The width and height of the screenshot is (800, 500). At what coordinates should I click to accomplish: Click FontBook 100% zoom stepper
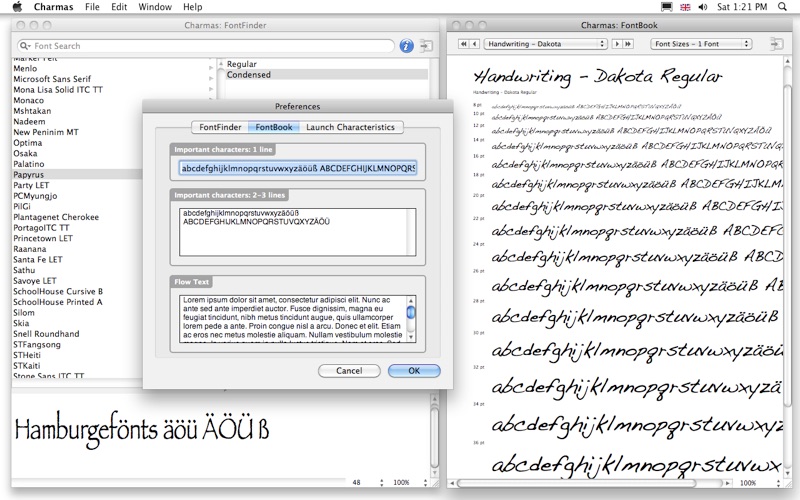(778, 483)
